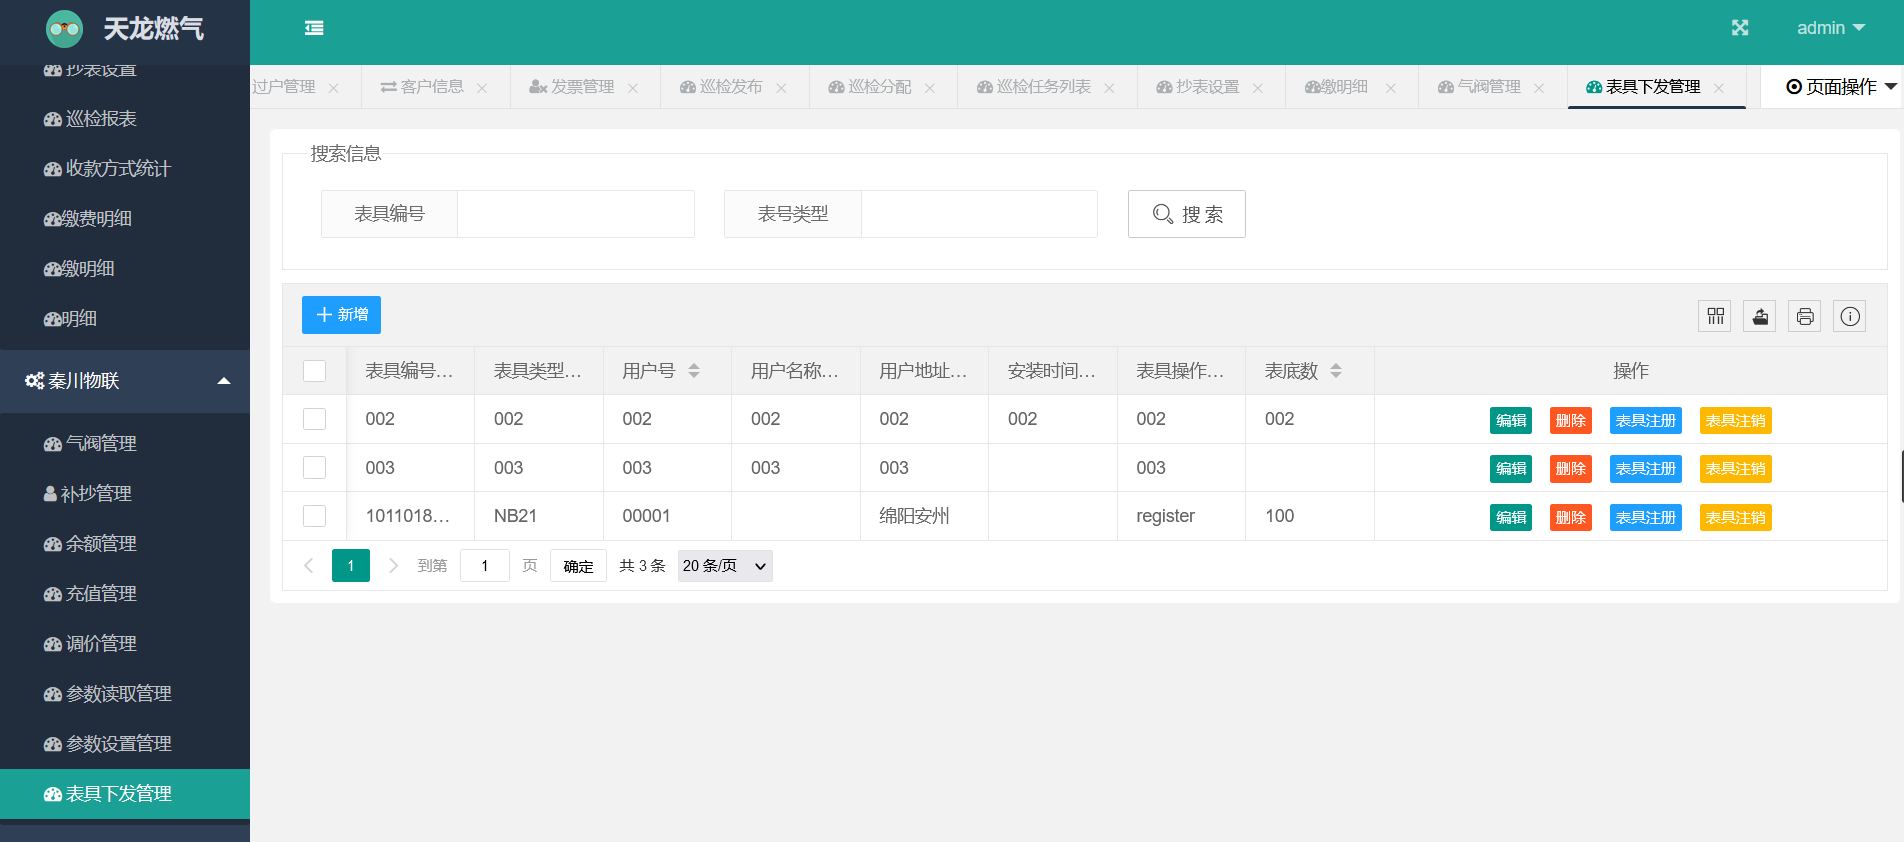1904x842 pixels.
Task: Check the row 003 checkbox
Action: (x=315, y=468)
